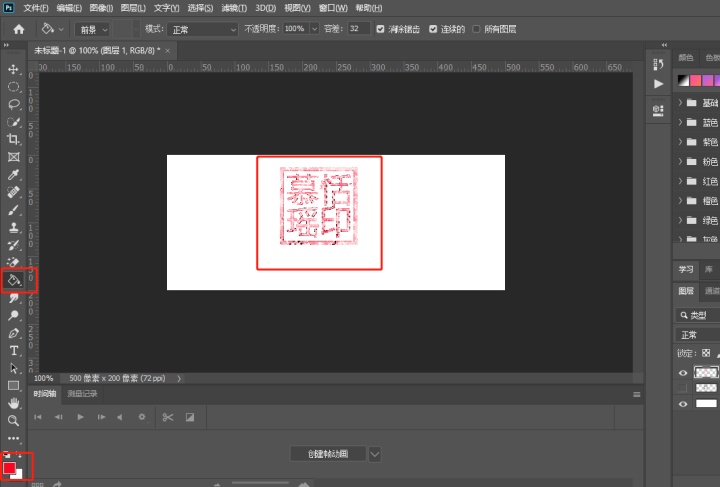Open the 图像(I) menu
The image size is (720, 487).
101,8
